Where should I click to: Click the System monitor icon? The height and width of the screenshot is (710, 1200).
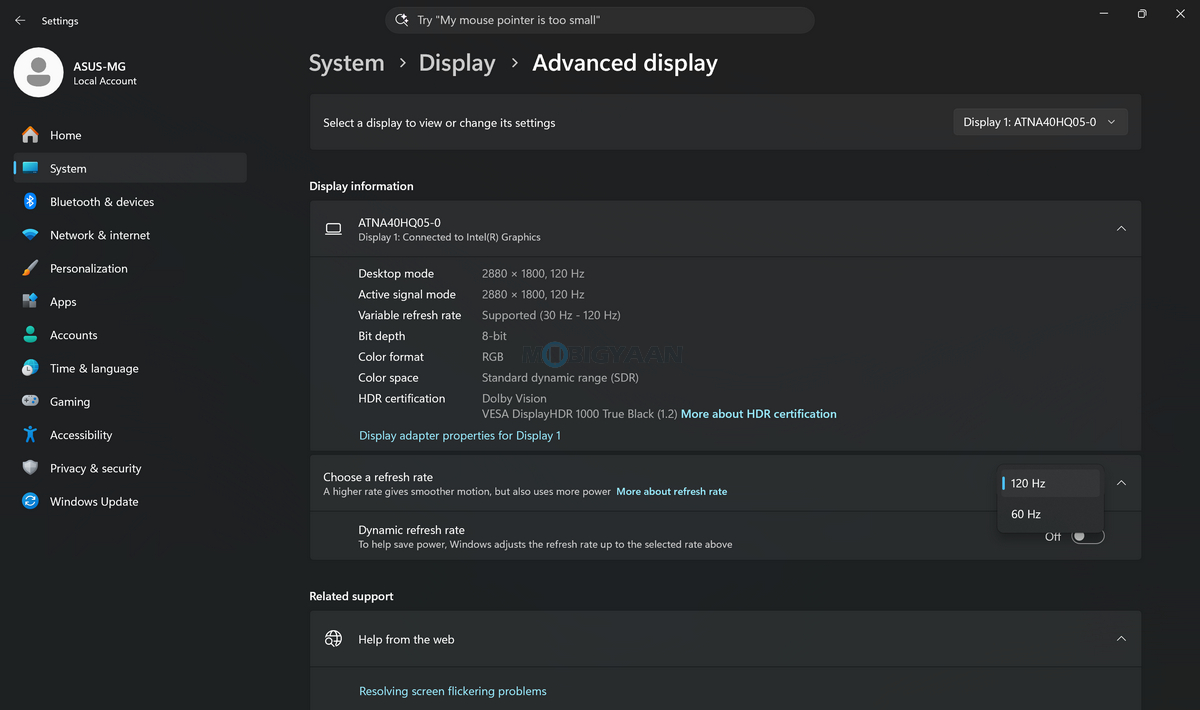30,168
